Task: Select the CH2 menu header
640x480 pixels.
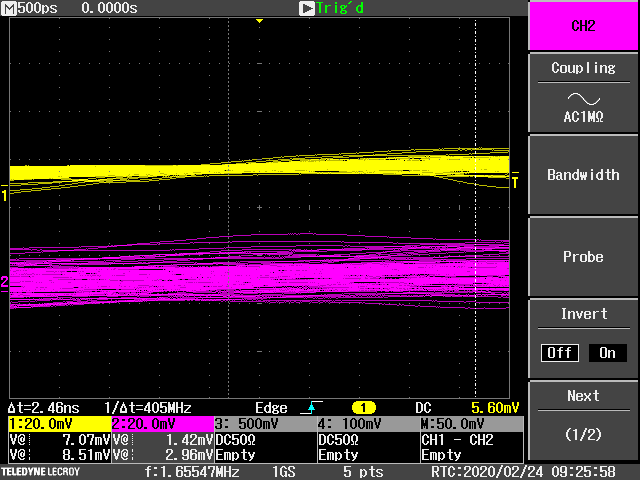Action: coord(583,26)
